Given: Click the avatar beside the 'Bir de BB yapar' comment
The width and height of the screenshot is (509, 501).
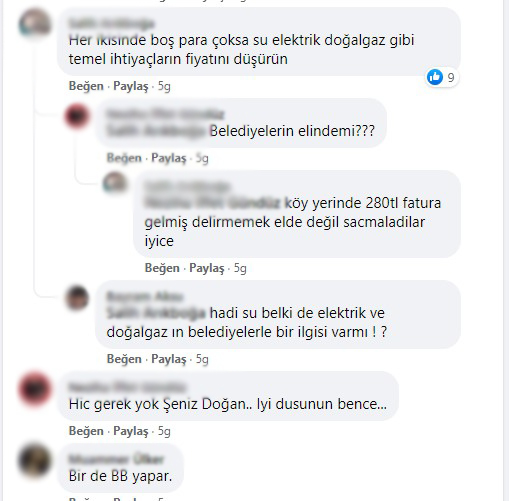Looking at the screenshot, I should pos(35,461).
